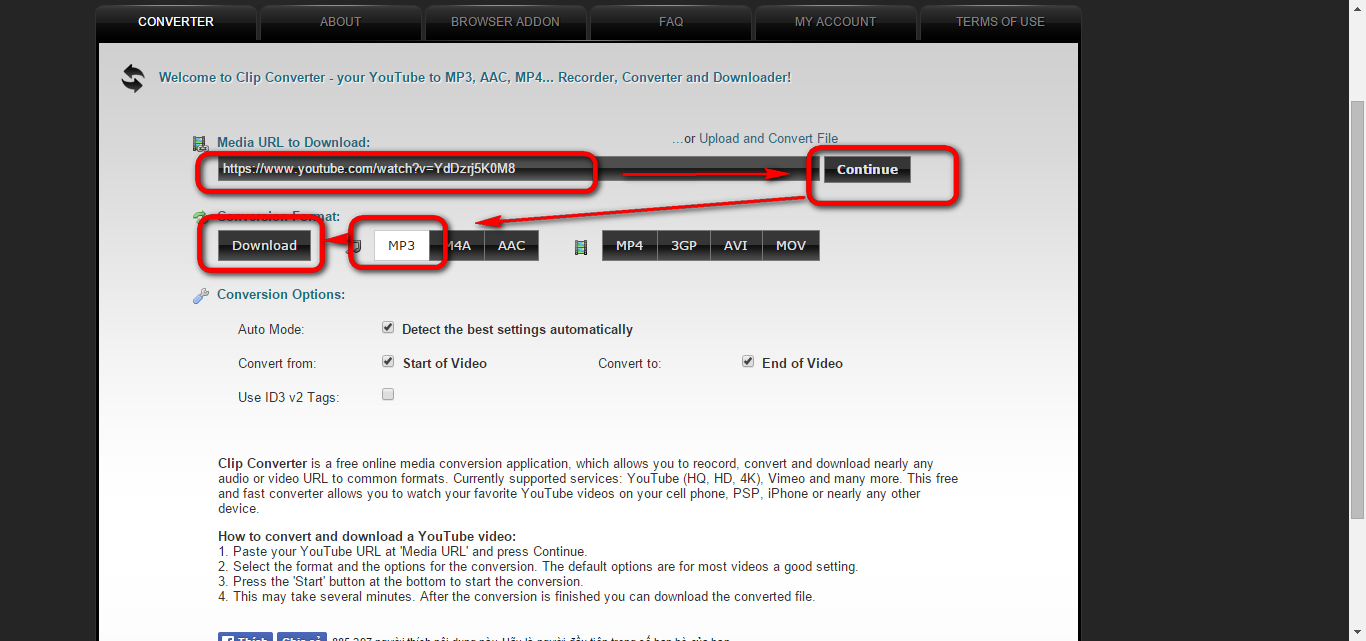Click the Media URL film icon
1366x641 pixels.
(x=200, y=143)
